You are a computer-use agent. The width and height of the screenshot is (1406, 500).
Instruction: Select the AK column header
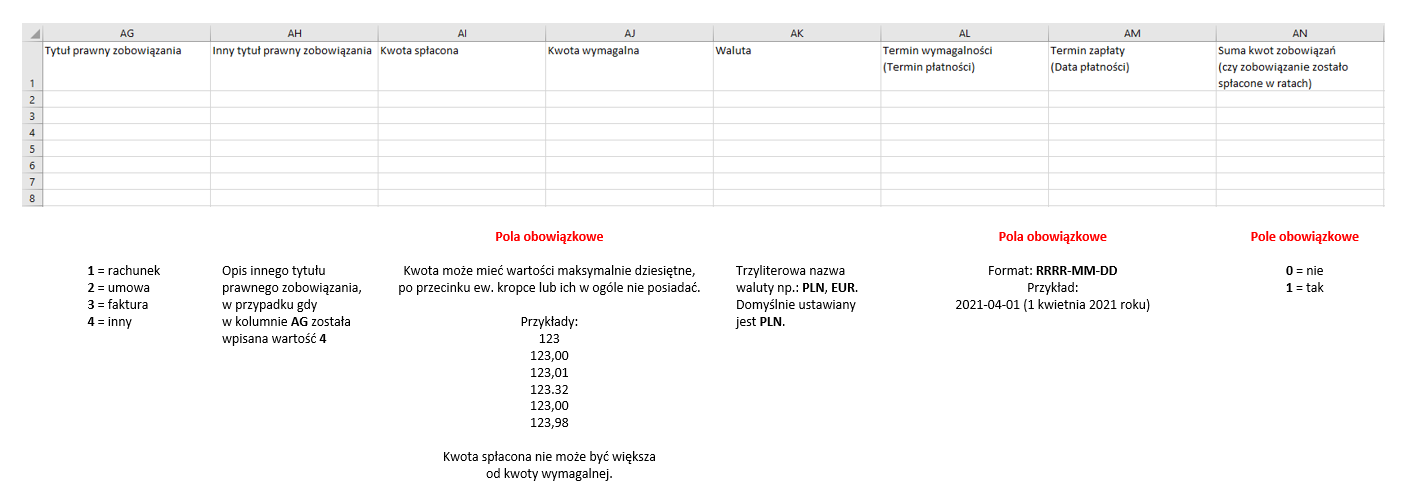(x=796, y=33)
